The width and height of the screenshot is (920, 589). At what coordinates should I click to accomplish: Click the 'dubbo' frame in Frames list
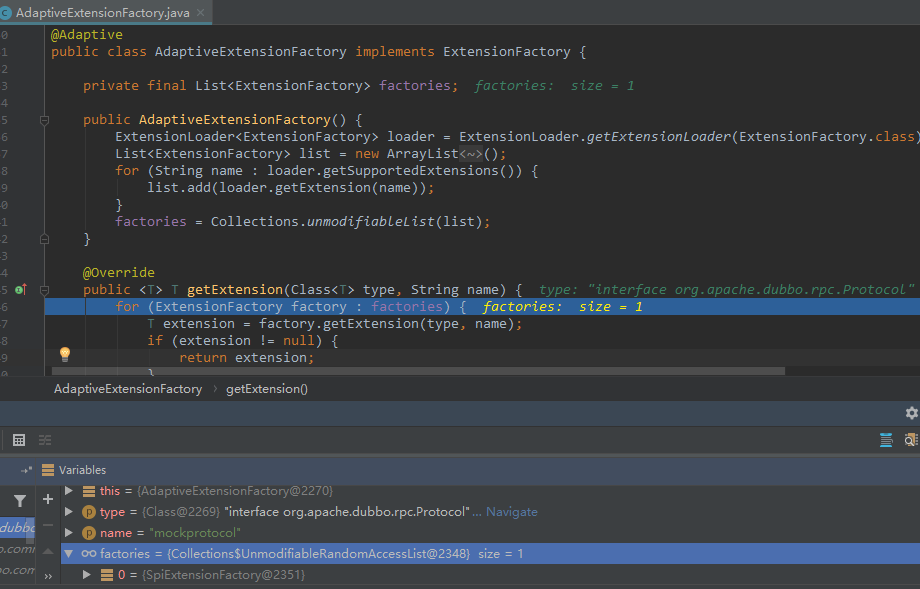tap(17, 527)
